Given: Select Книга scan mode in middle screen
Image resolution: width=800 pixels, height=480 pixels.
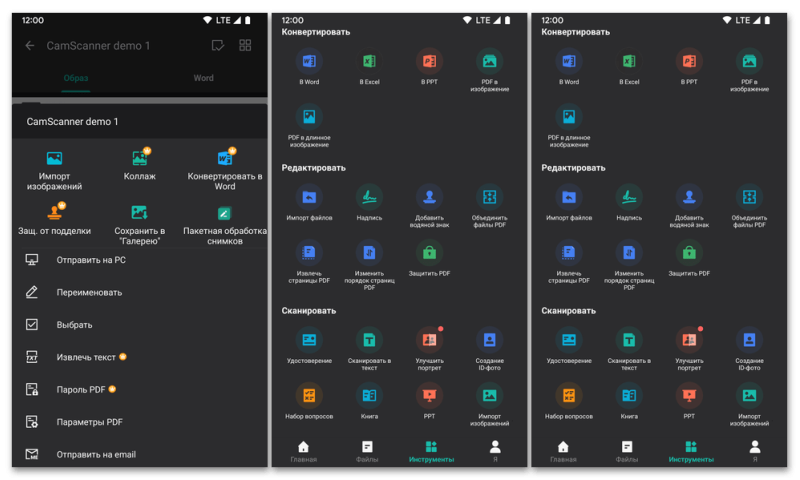Looking at the screenshot, I should click(369, 401).
